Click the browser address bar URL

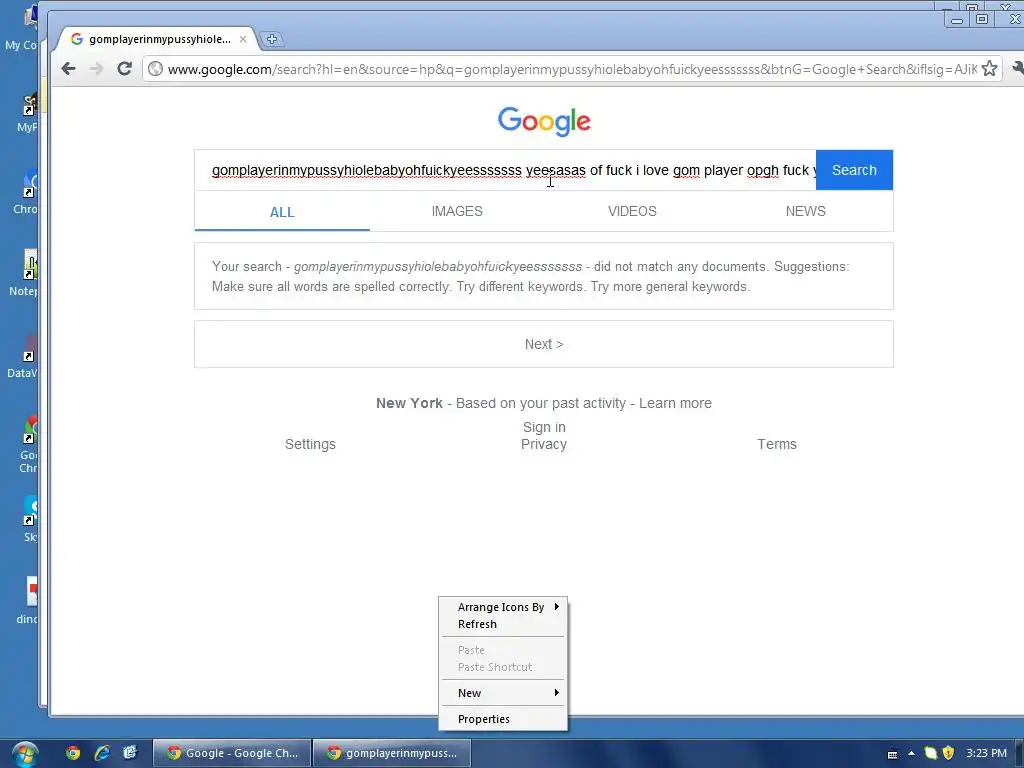(571, 69)
